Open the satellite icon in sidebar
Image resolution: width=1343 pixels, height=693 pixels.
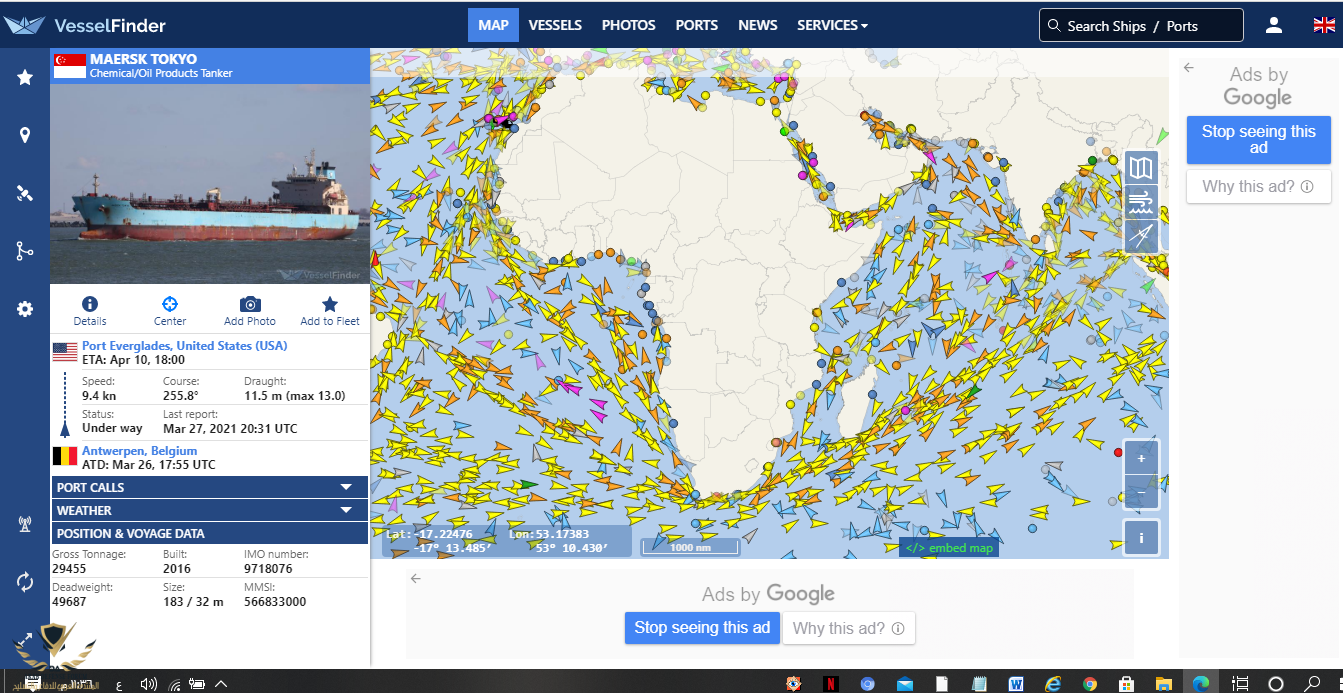25,193
